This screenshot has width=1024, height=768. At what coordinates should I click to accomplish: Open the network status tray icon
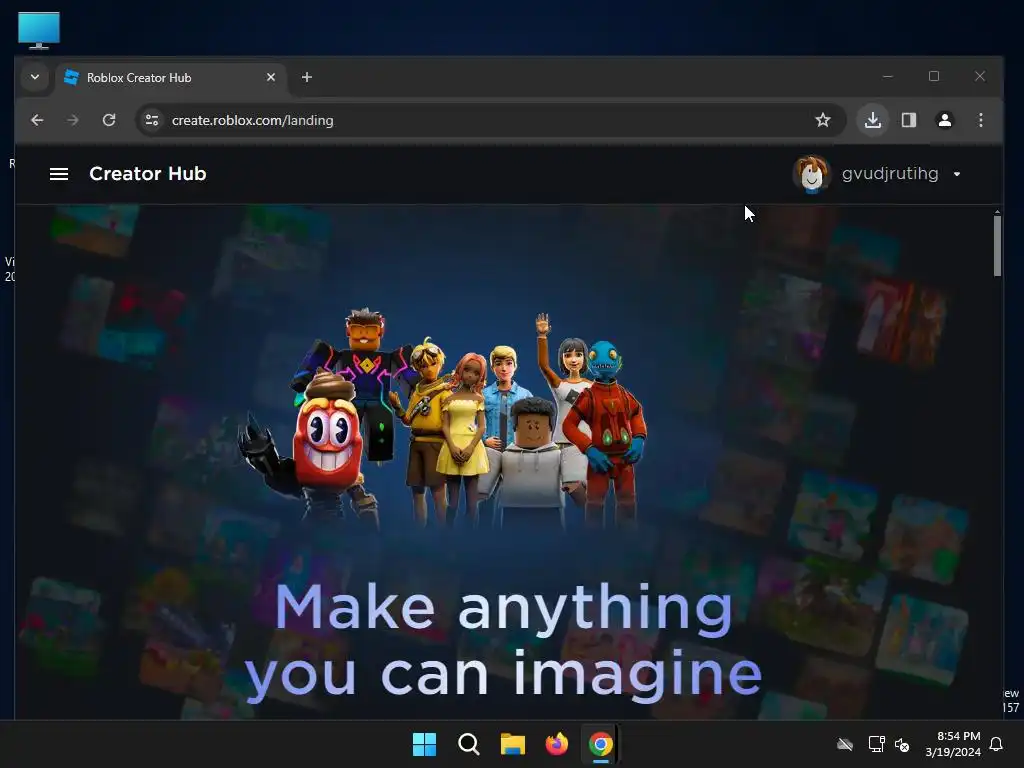click(x=876, y=744)
